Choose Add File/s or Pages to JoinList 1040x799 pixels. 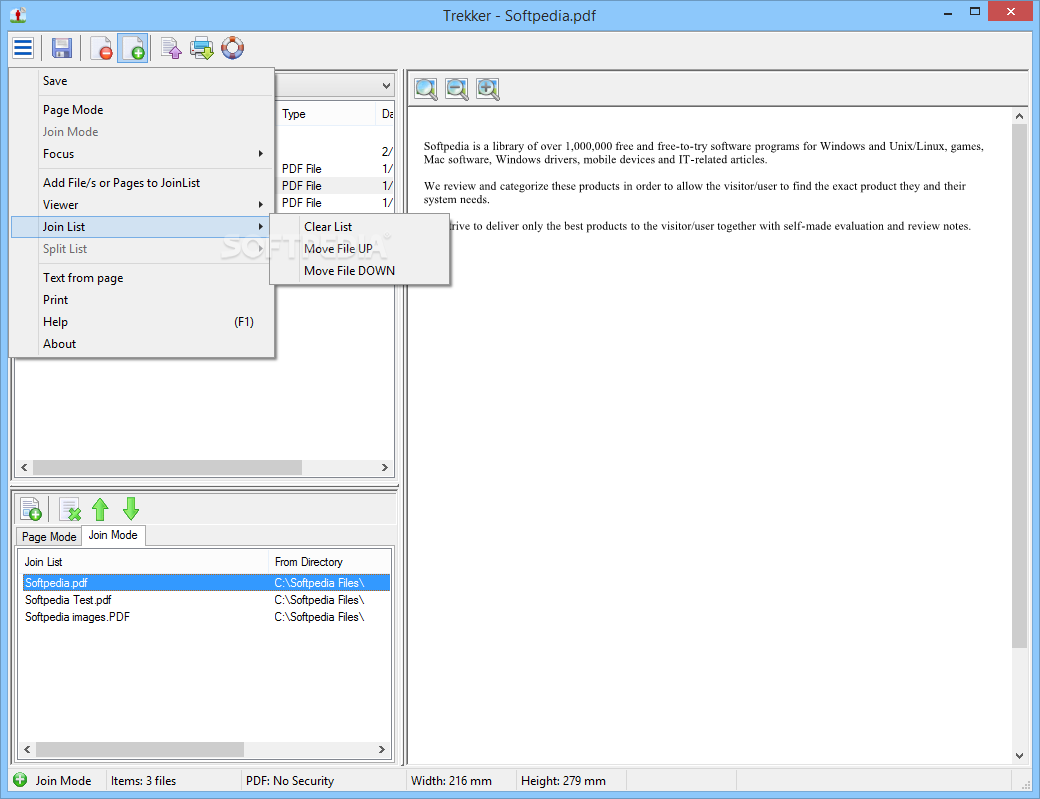coord(142,183)
